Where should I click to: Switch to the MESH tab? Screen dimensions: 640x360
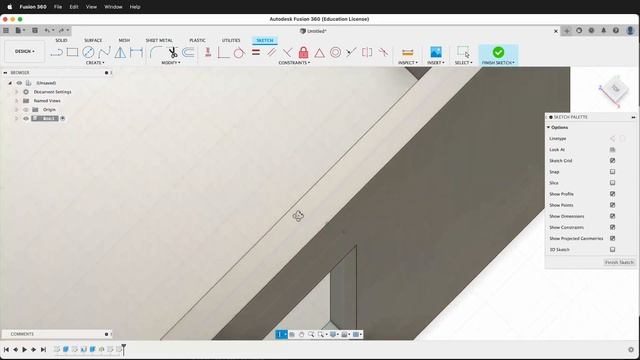tap(124, 40)
